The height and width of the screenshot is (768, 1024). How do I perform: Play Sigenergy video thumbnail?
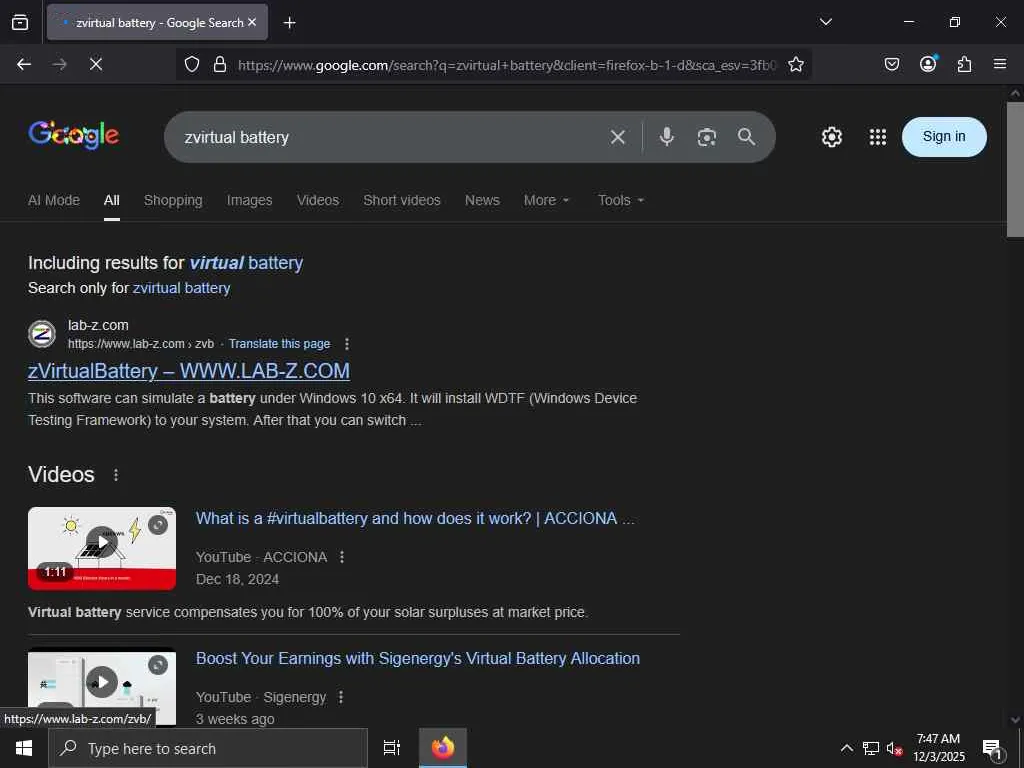coord(102,686)
